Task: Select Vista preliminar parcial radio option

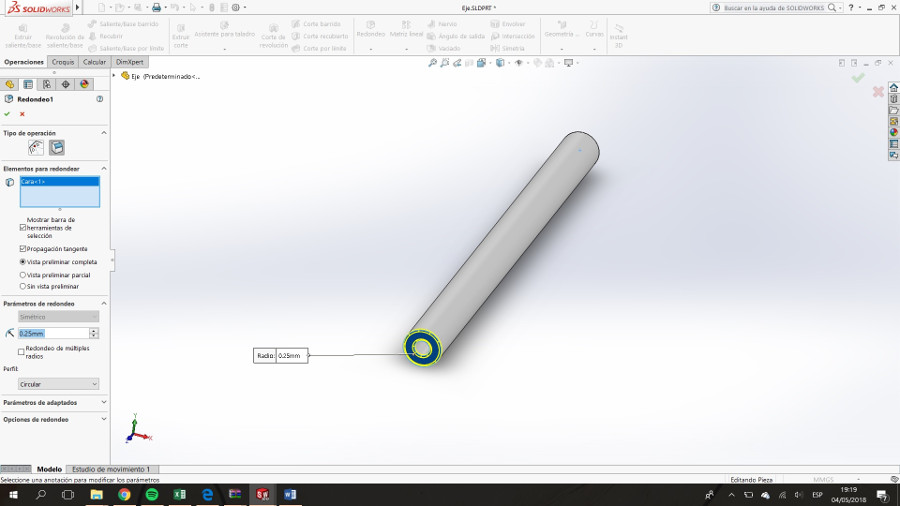Action: (23, 275)
